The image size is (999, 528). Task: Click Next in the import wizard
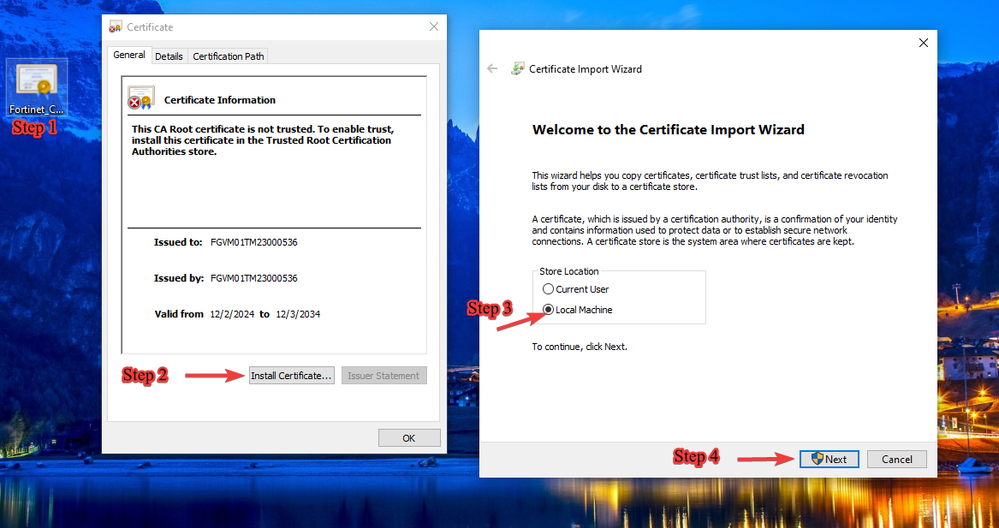829,459
